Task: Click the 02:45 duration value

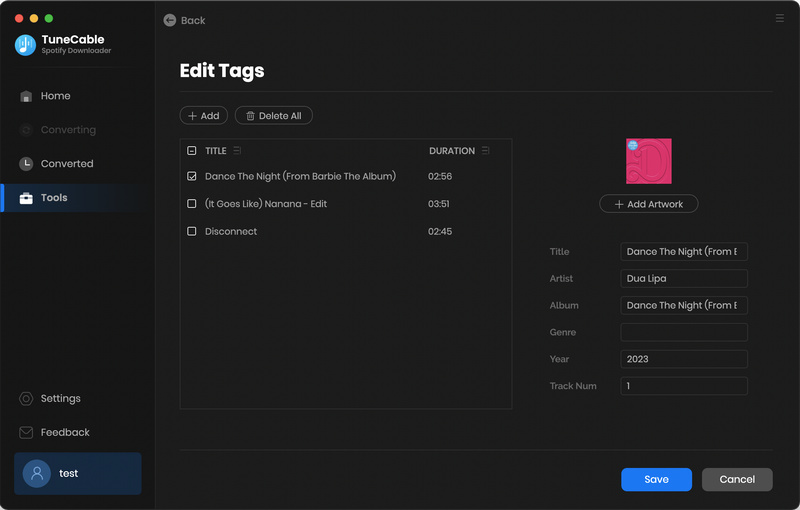Action: point(440,232)
